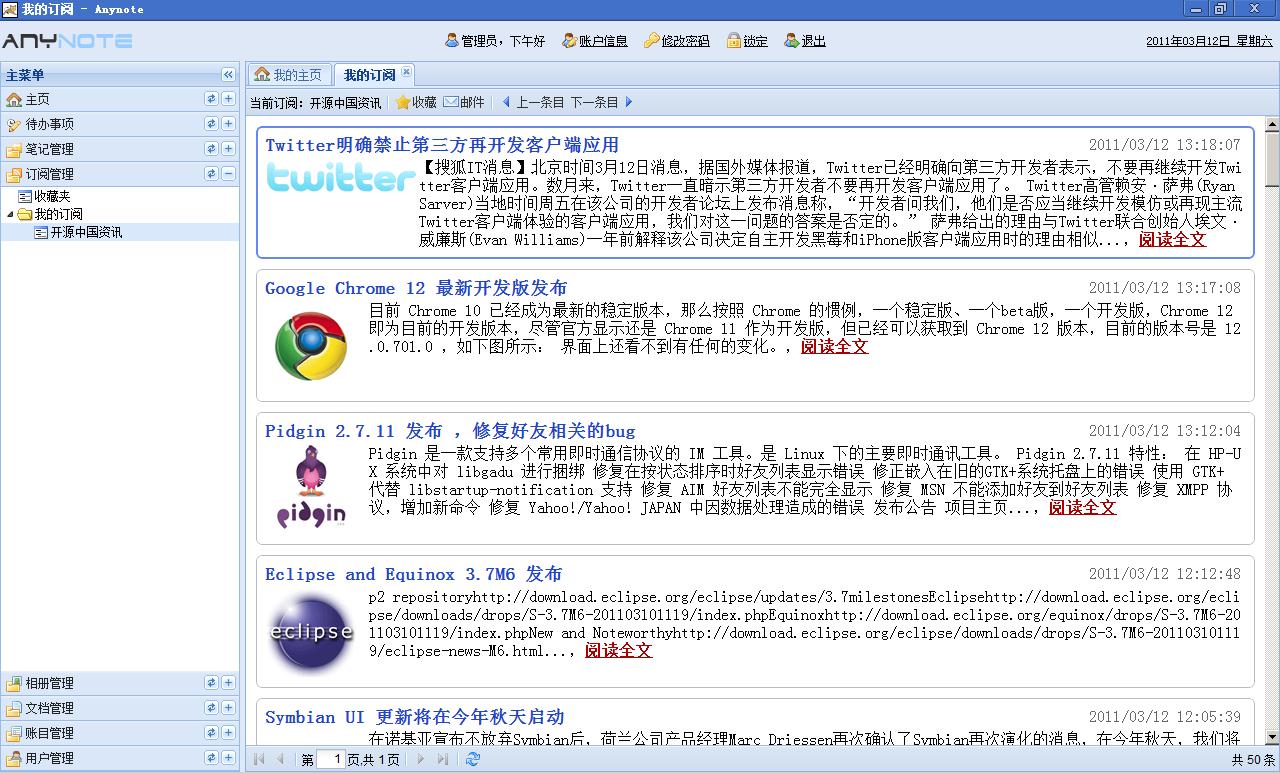Open 阅读全文 link of Pidgin article
This screenshot has height=773, width=1280.
[1082, 507]
